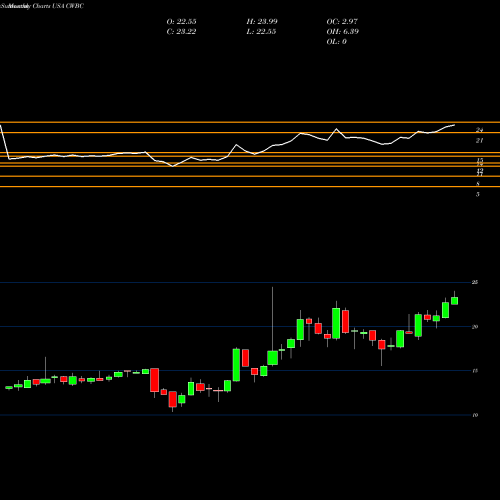Click the 25 price axis label
This screenshot has width=500, height=500.
(x=475, y=282)
